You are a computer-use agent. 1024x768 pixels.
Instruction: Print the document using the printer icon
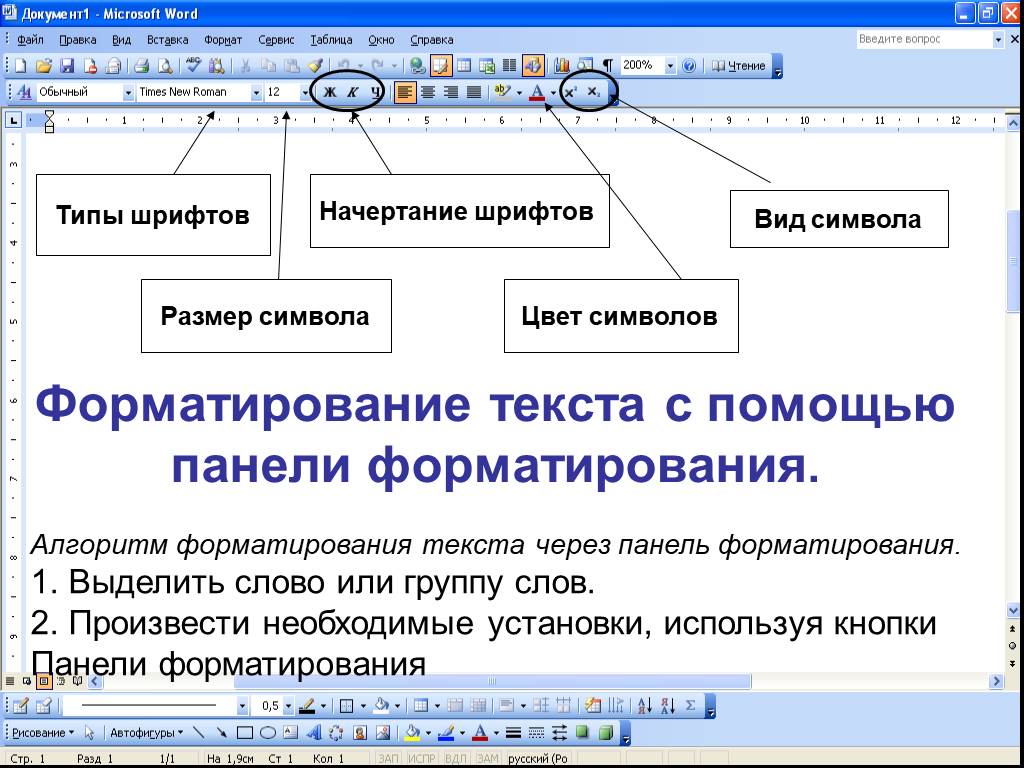click(142, 65)
